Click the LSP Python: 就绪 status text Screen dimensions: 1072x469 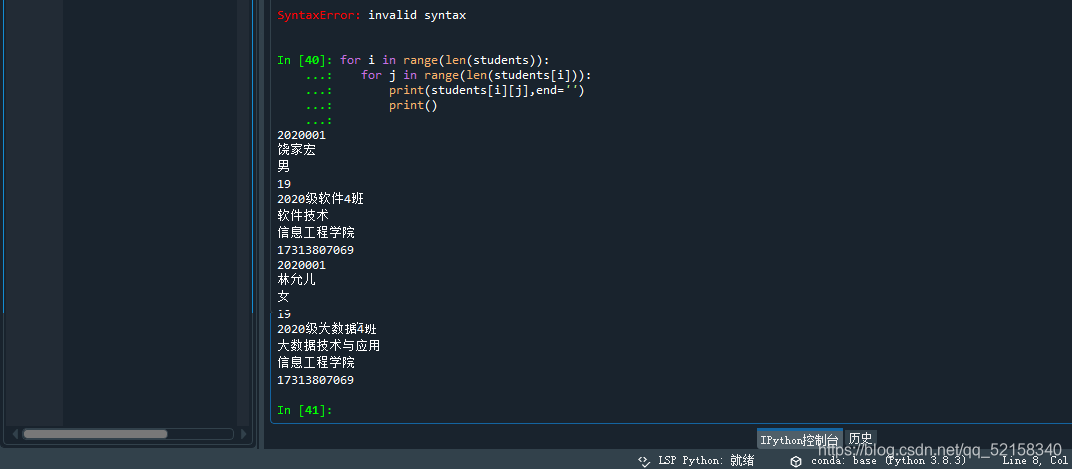click(x=706, y=461)
